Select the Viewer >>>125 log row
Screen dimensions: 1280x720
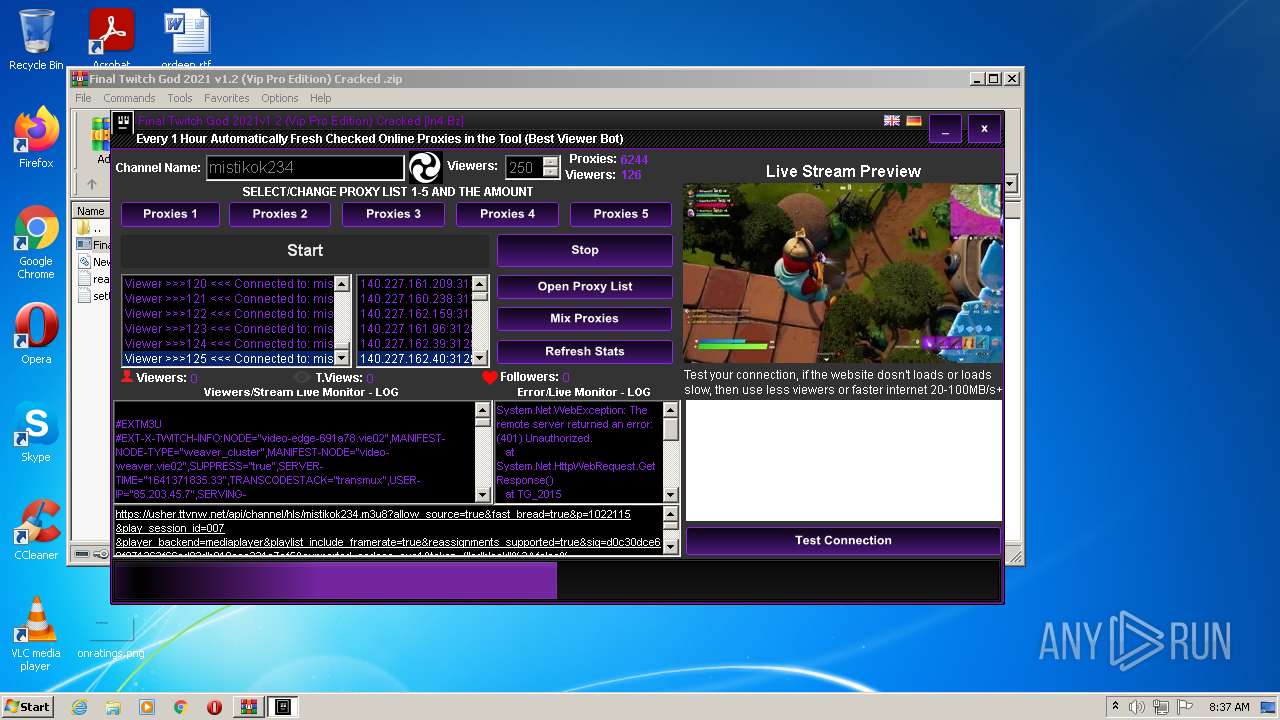point(229,358)
